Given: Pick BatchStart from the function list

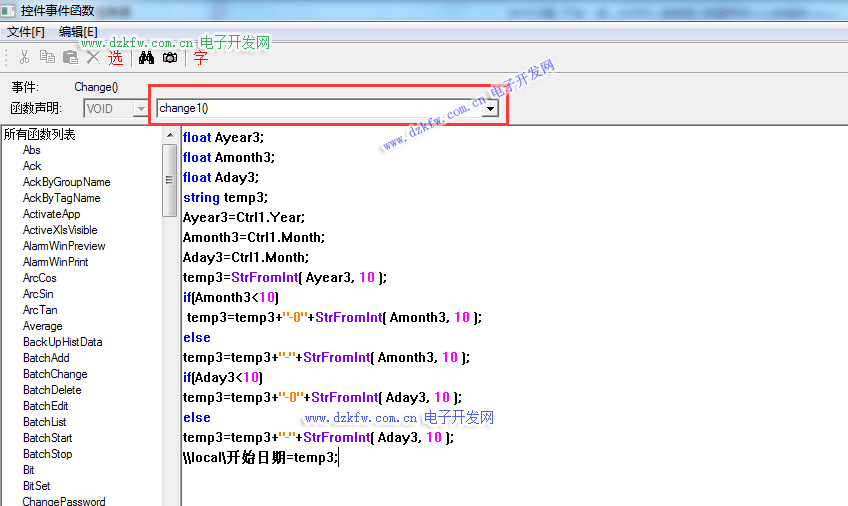Looking at the screenshot, I should coord(47,438).
